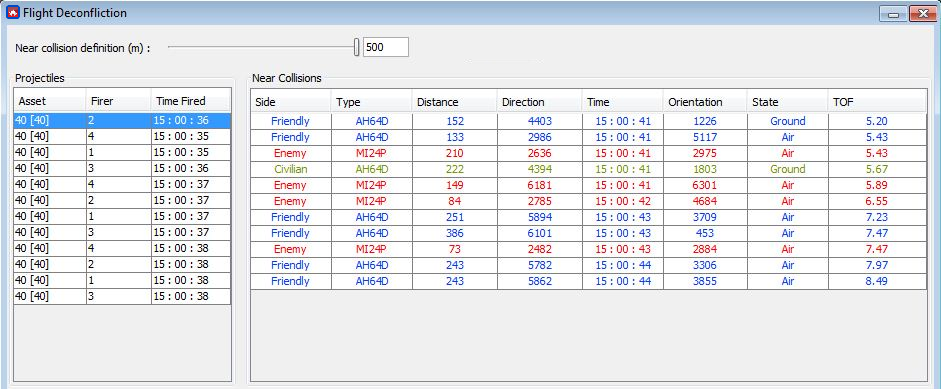Image resolution: width=941 pixels, height=390 pixels.
Task: Click the orientation value 1803
Action: (x=705, y=169)
